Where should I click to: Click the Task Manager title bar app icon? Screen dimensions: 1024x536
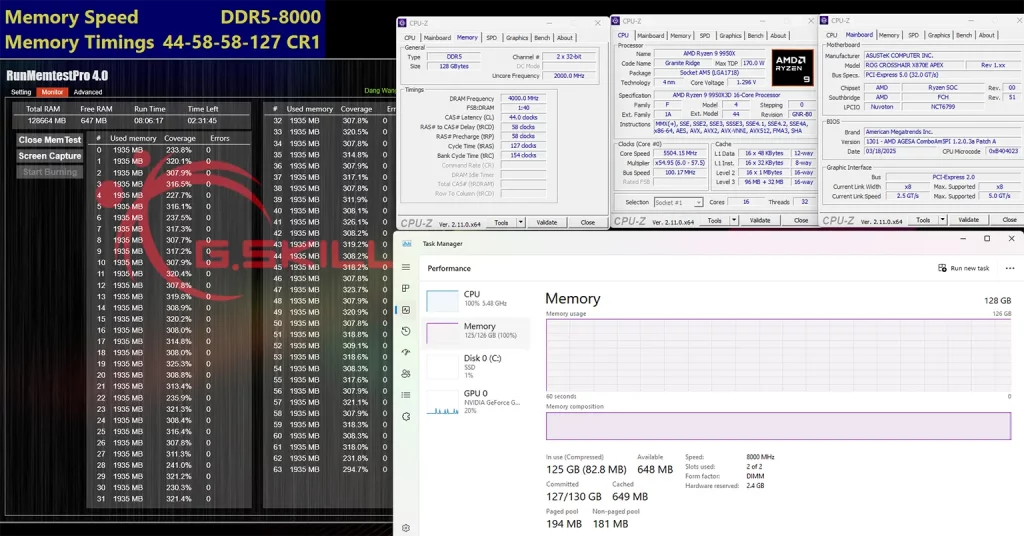point(407,244)
